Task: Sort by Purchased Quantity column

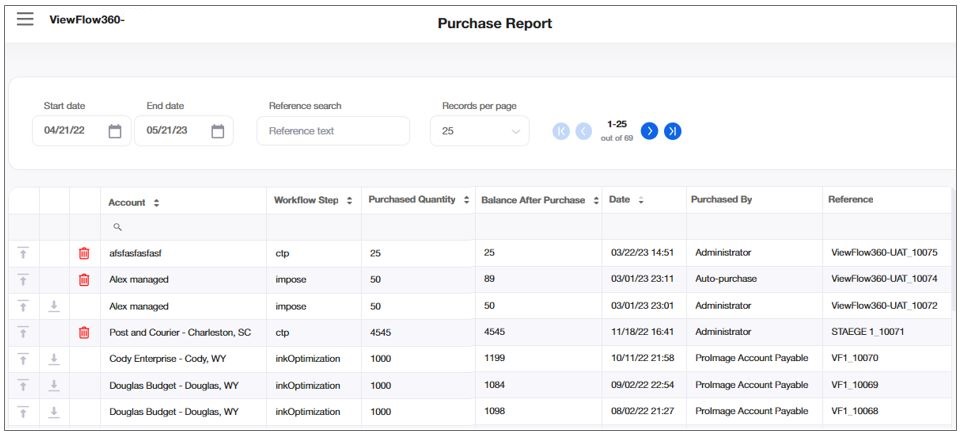Action: coord(466,200)
